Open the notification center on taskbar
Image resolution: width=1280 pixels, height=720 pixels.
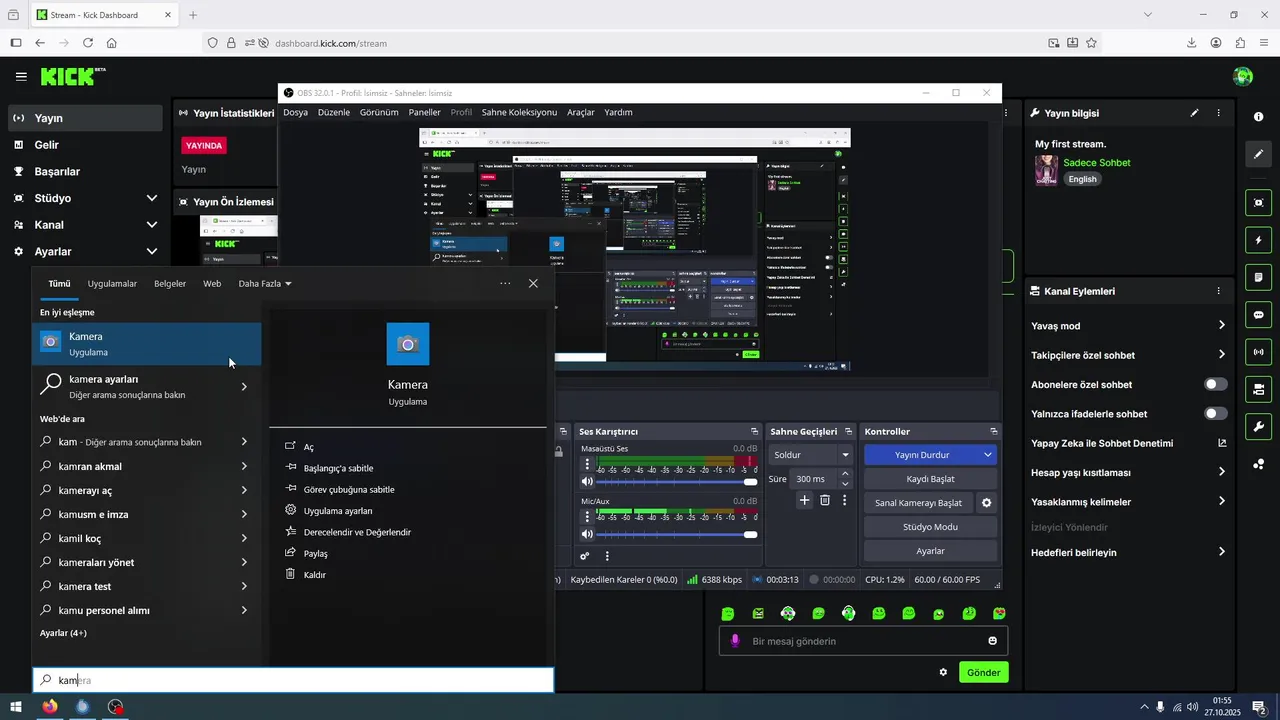tap(1260, 707)
